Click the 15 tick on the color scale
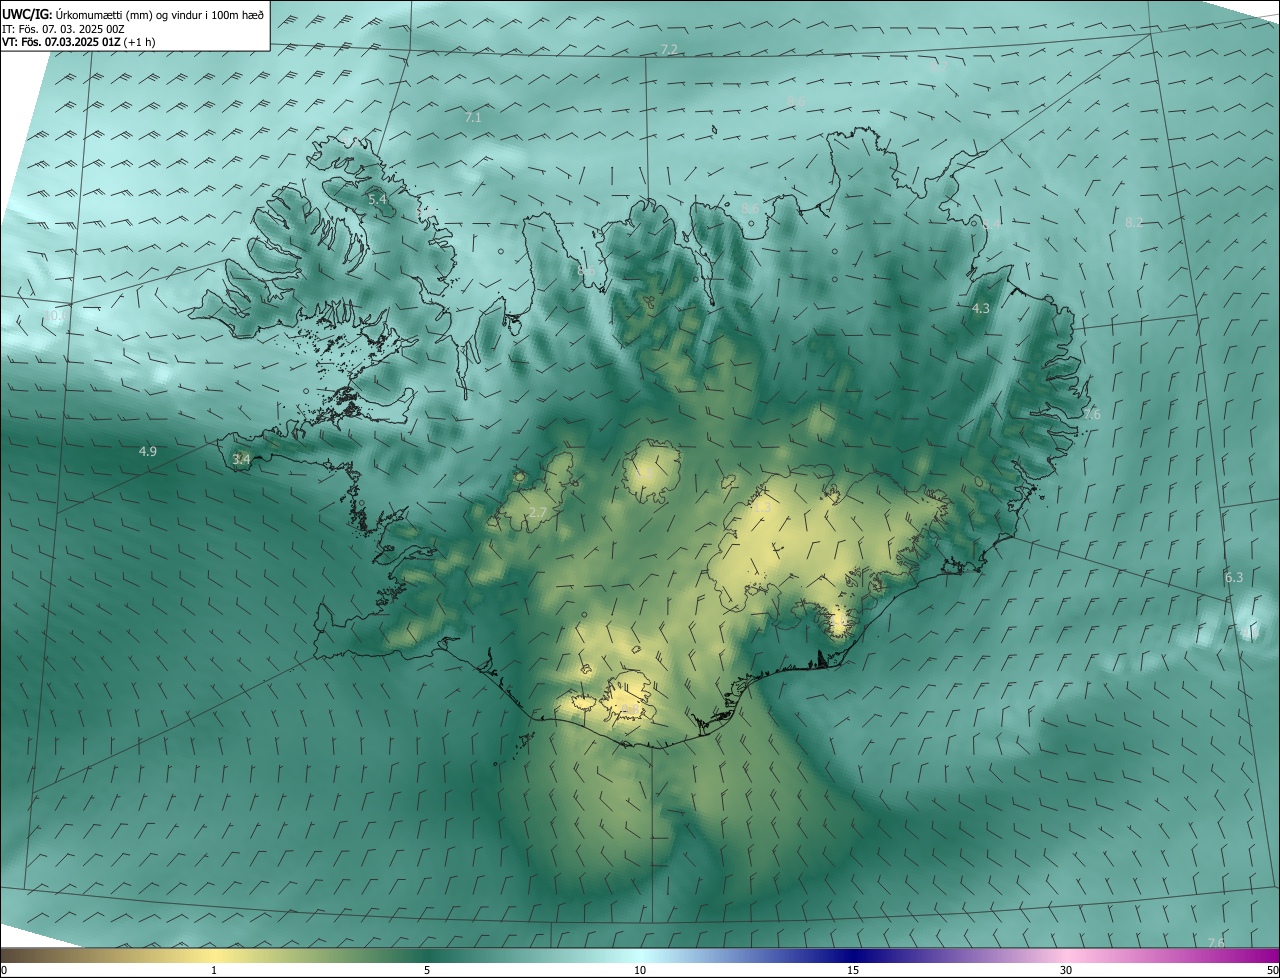This screenshot has height=978, width=1280. 853,970
